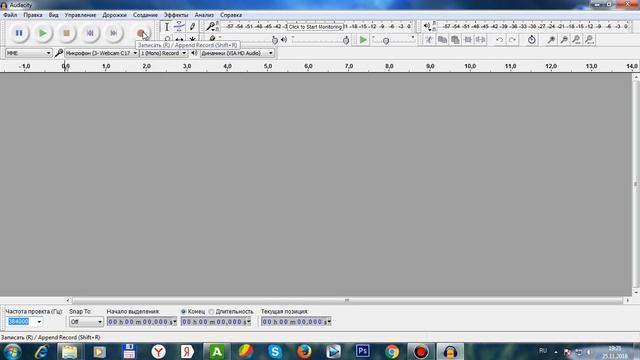This screenshot has height=360, width=640.
Task: Select the Draw pencil tool
Action: click(x=192, y=27)
